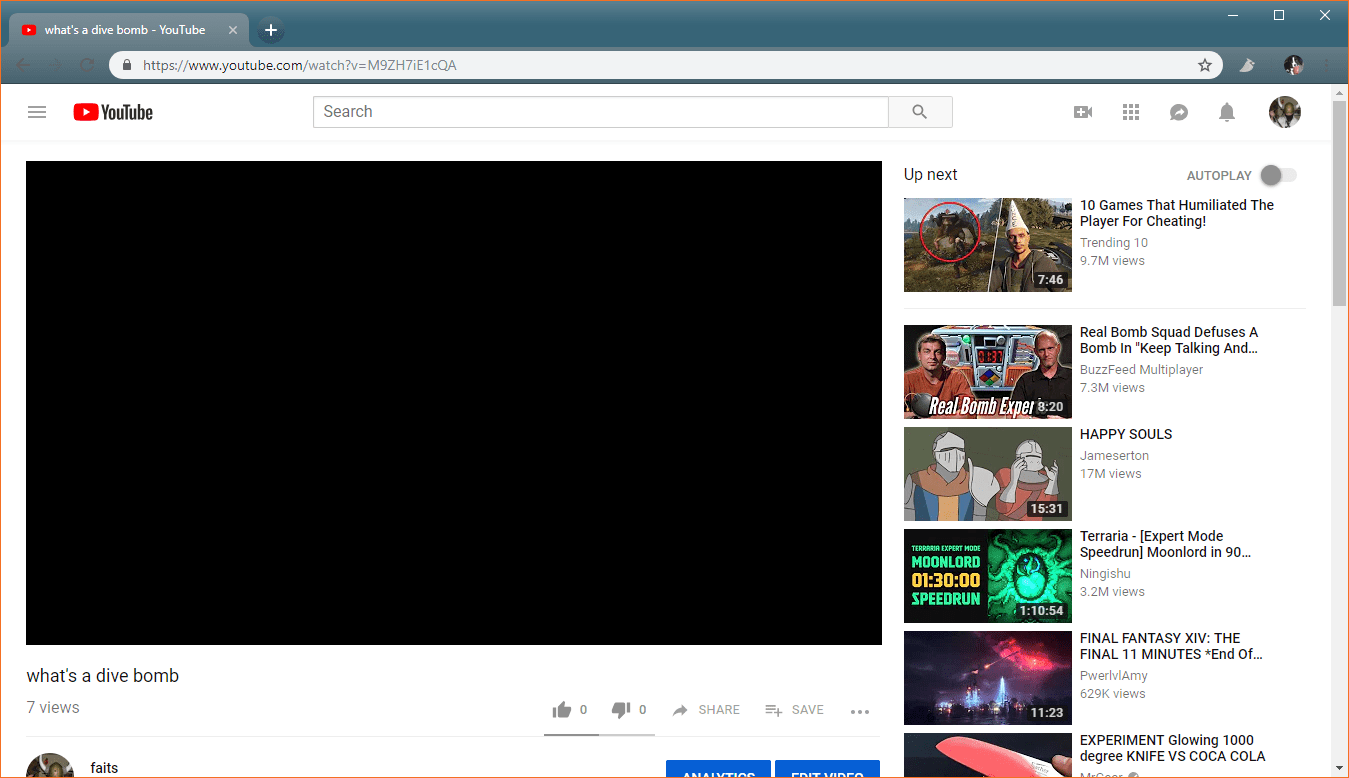This screenshot has width=1349, height=778.
Task: Click the back navigation arrow
Action: coord(23,65)
